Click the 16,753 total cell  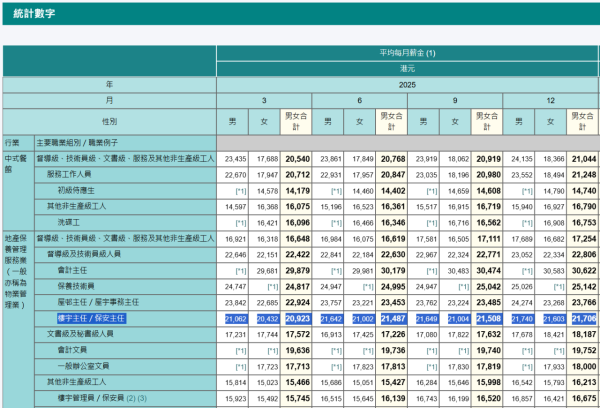click(582, 222)
